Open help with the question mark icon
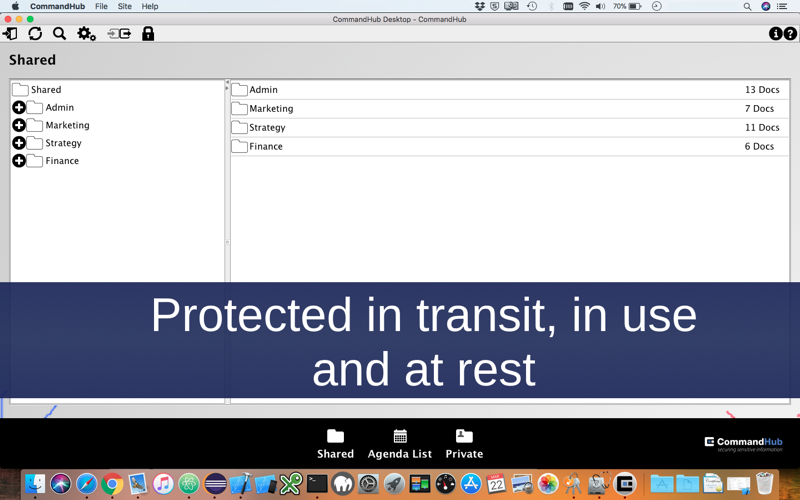The width and height of the screenshot is (800, 500). pyautogui.click(x=790, y=34)
